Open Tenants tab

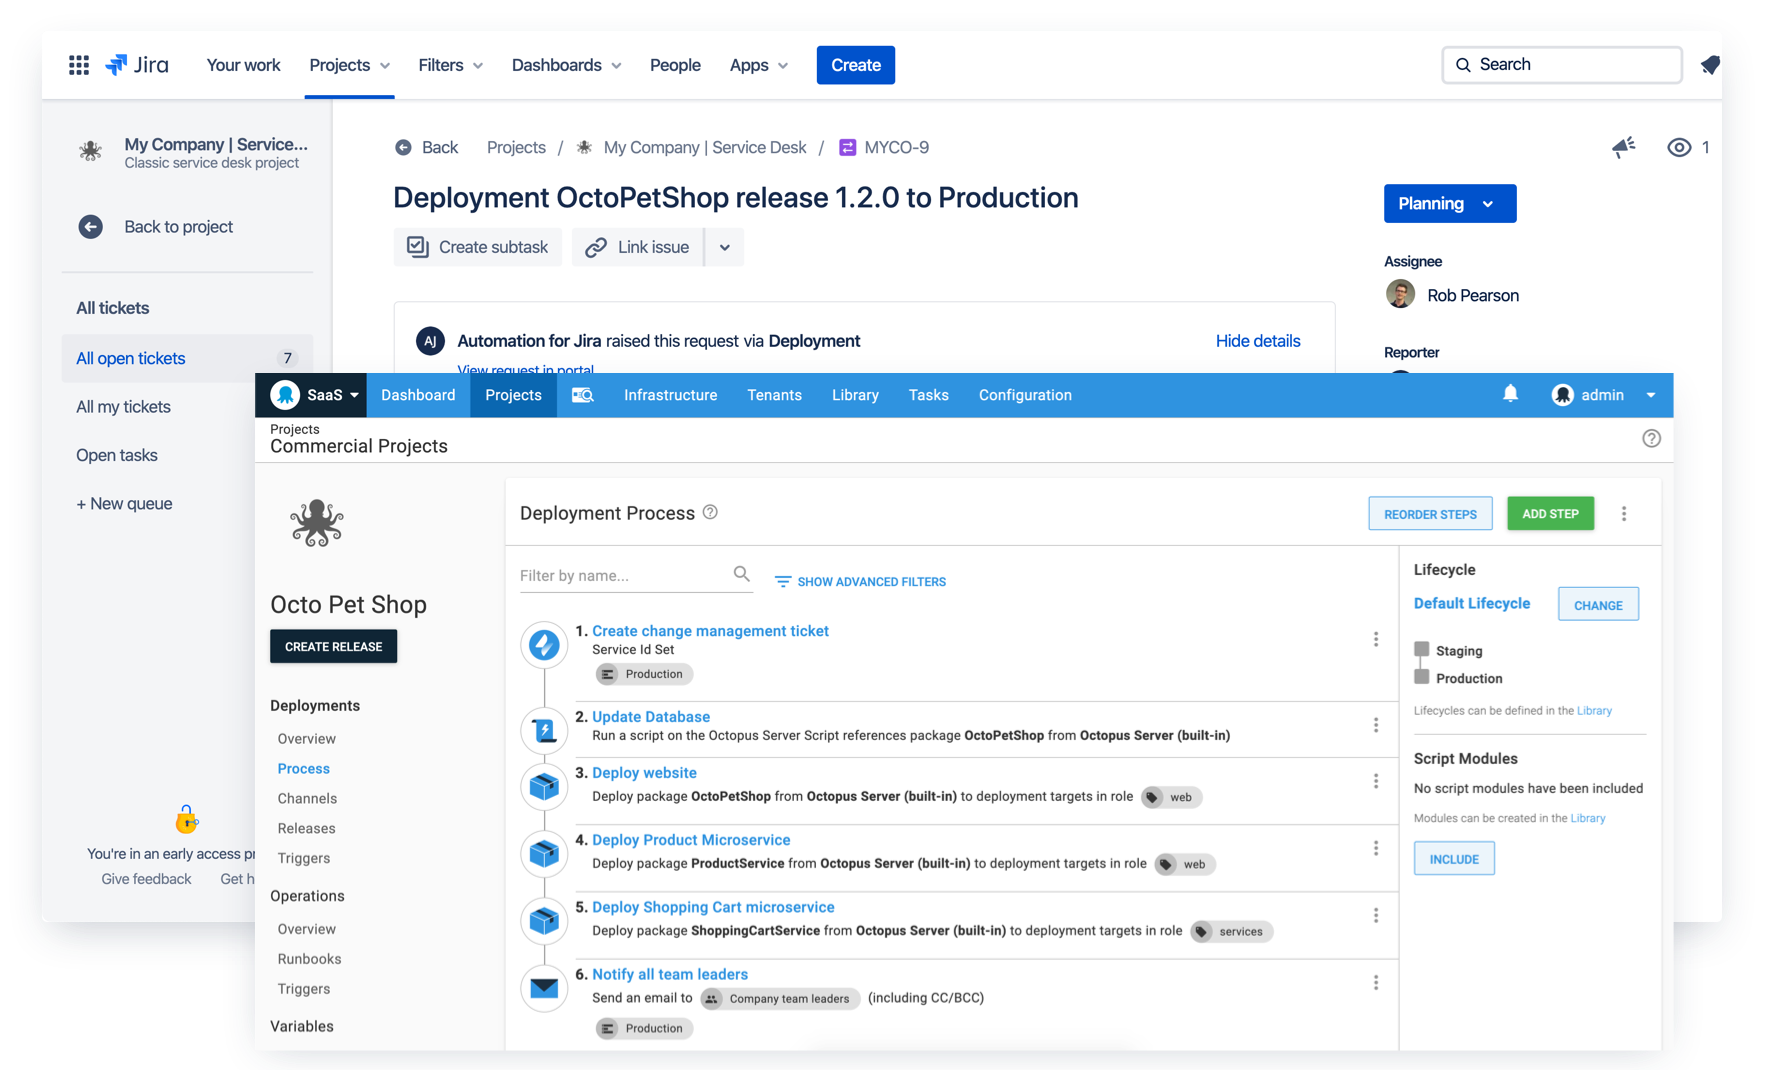tap(774, 395)
